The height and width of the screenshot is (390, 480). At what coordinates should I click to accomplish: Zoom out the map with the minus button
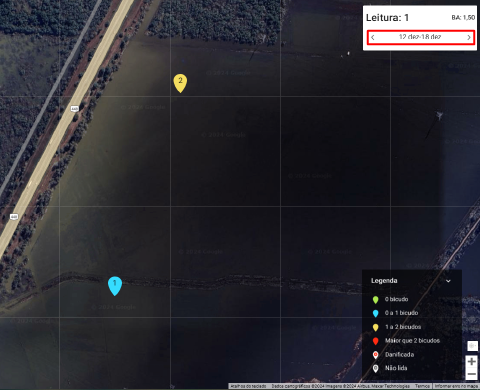[x=471, y=374]
